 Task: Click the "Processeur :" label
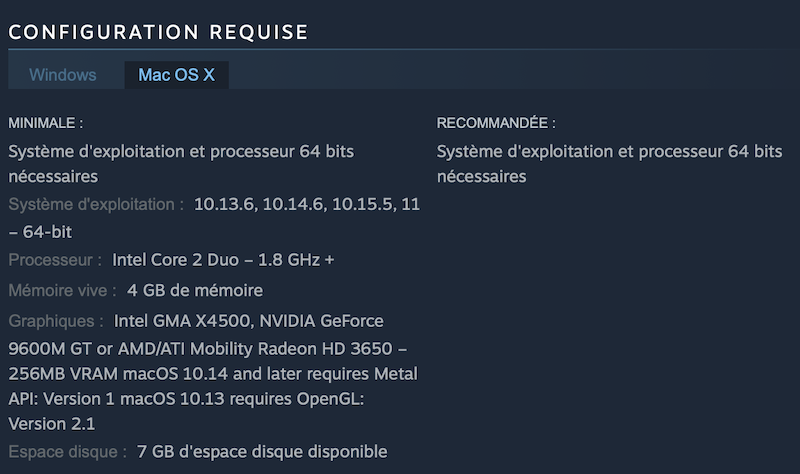click(55, 260)
